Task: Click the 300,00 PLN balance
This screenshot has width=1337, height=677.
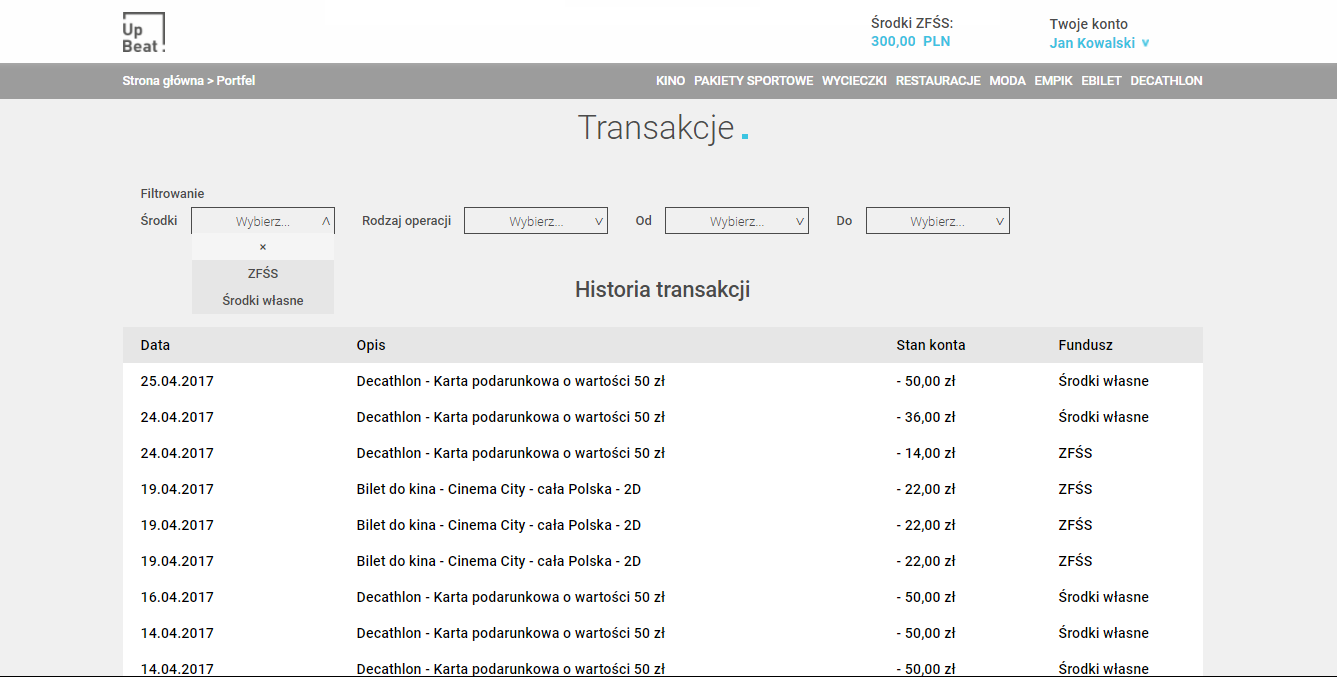Action: tap(910, 42)
